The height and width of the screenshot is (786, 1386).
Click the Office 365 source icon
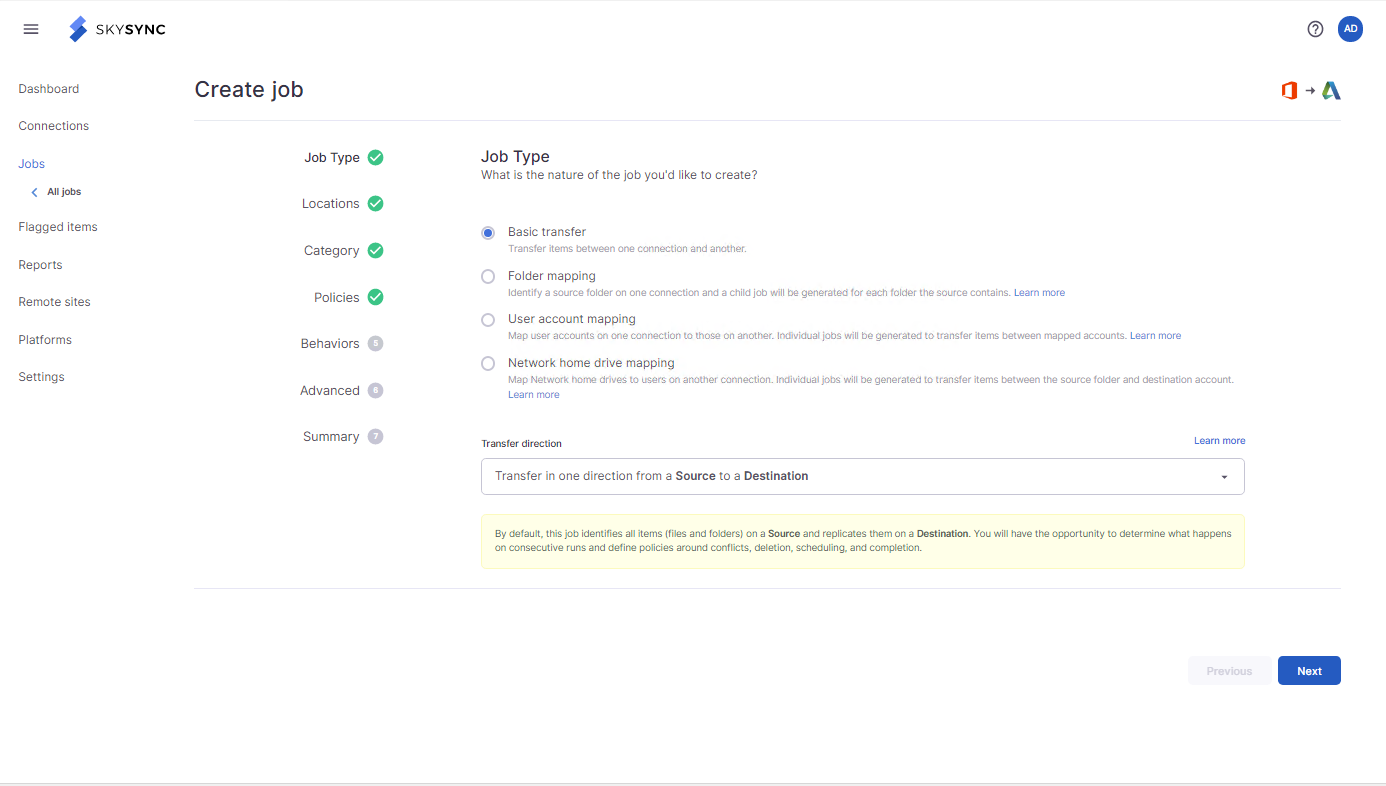point(1289,91)
